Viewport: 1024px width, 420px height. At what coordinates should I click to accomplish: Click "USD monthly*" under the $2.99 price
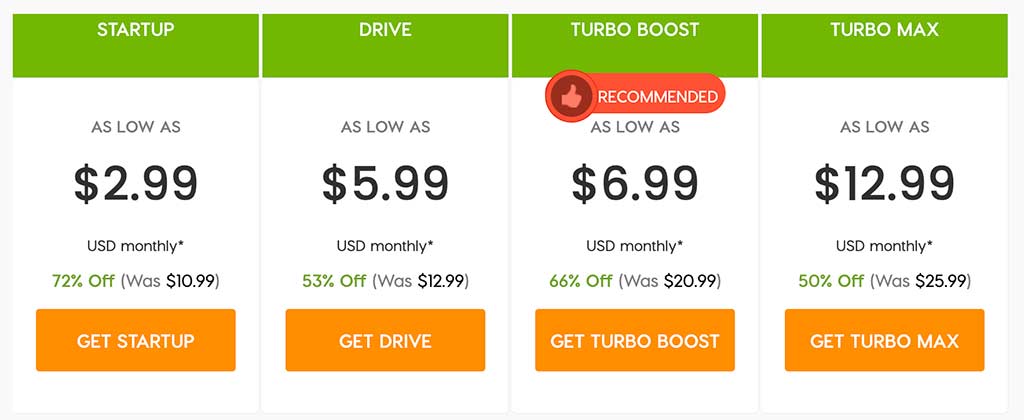pos(135,245)
